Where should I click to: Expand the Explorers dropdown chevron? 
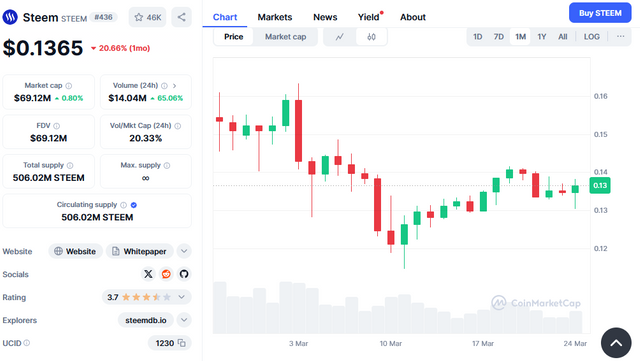[x=184, y=320]
